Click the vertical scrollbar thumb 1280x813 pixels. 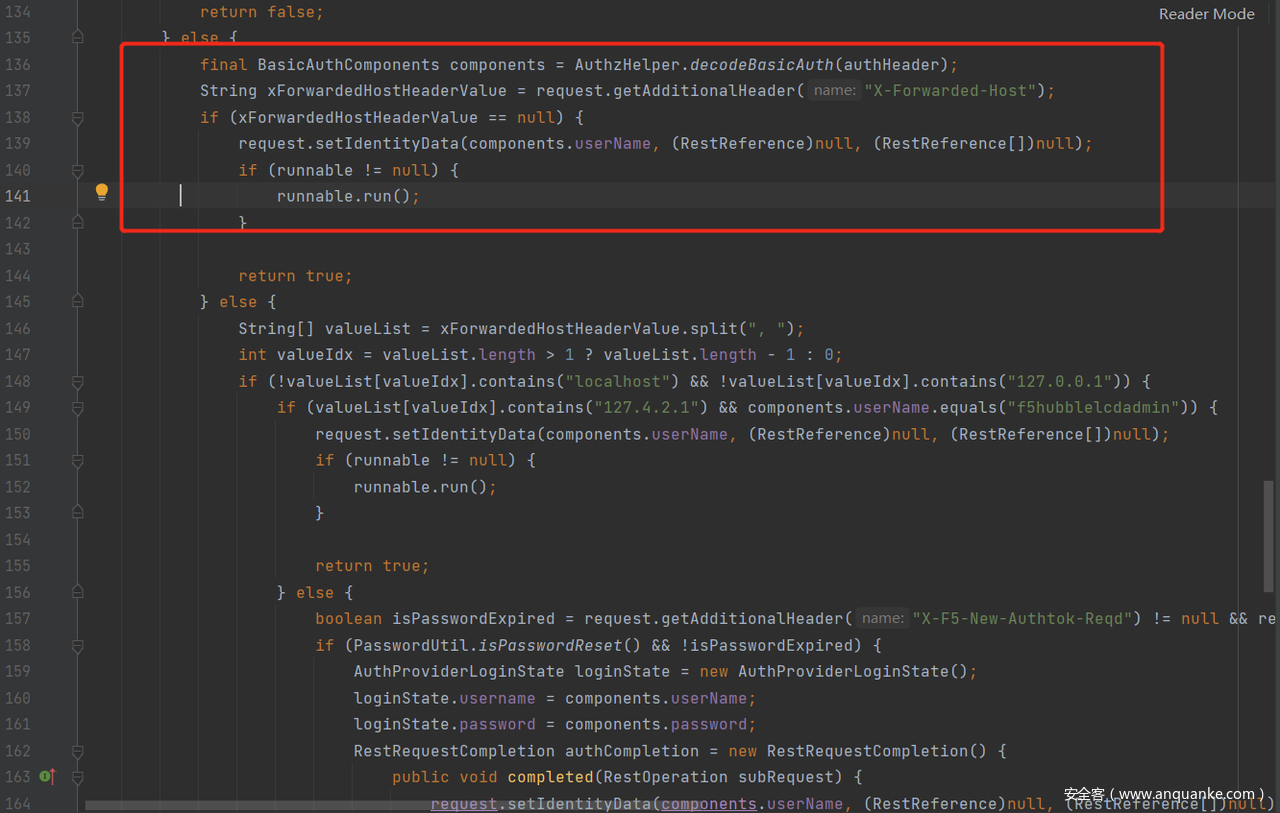(x=1270, y=510)
